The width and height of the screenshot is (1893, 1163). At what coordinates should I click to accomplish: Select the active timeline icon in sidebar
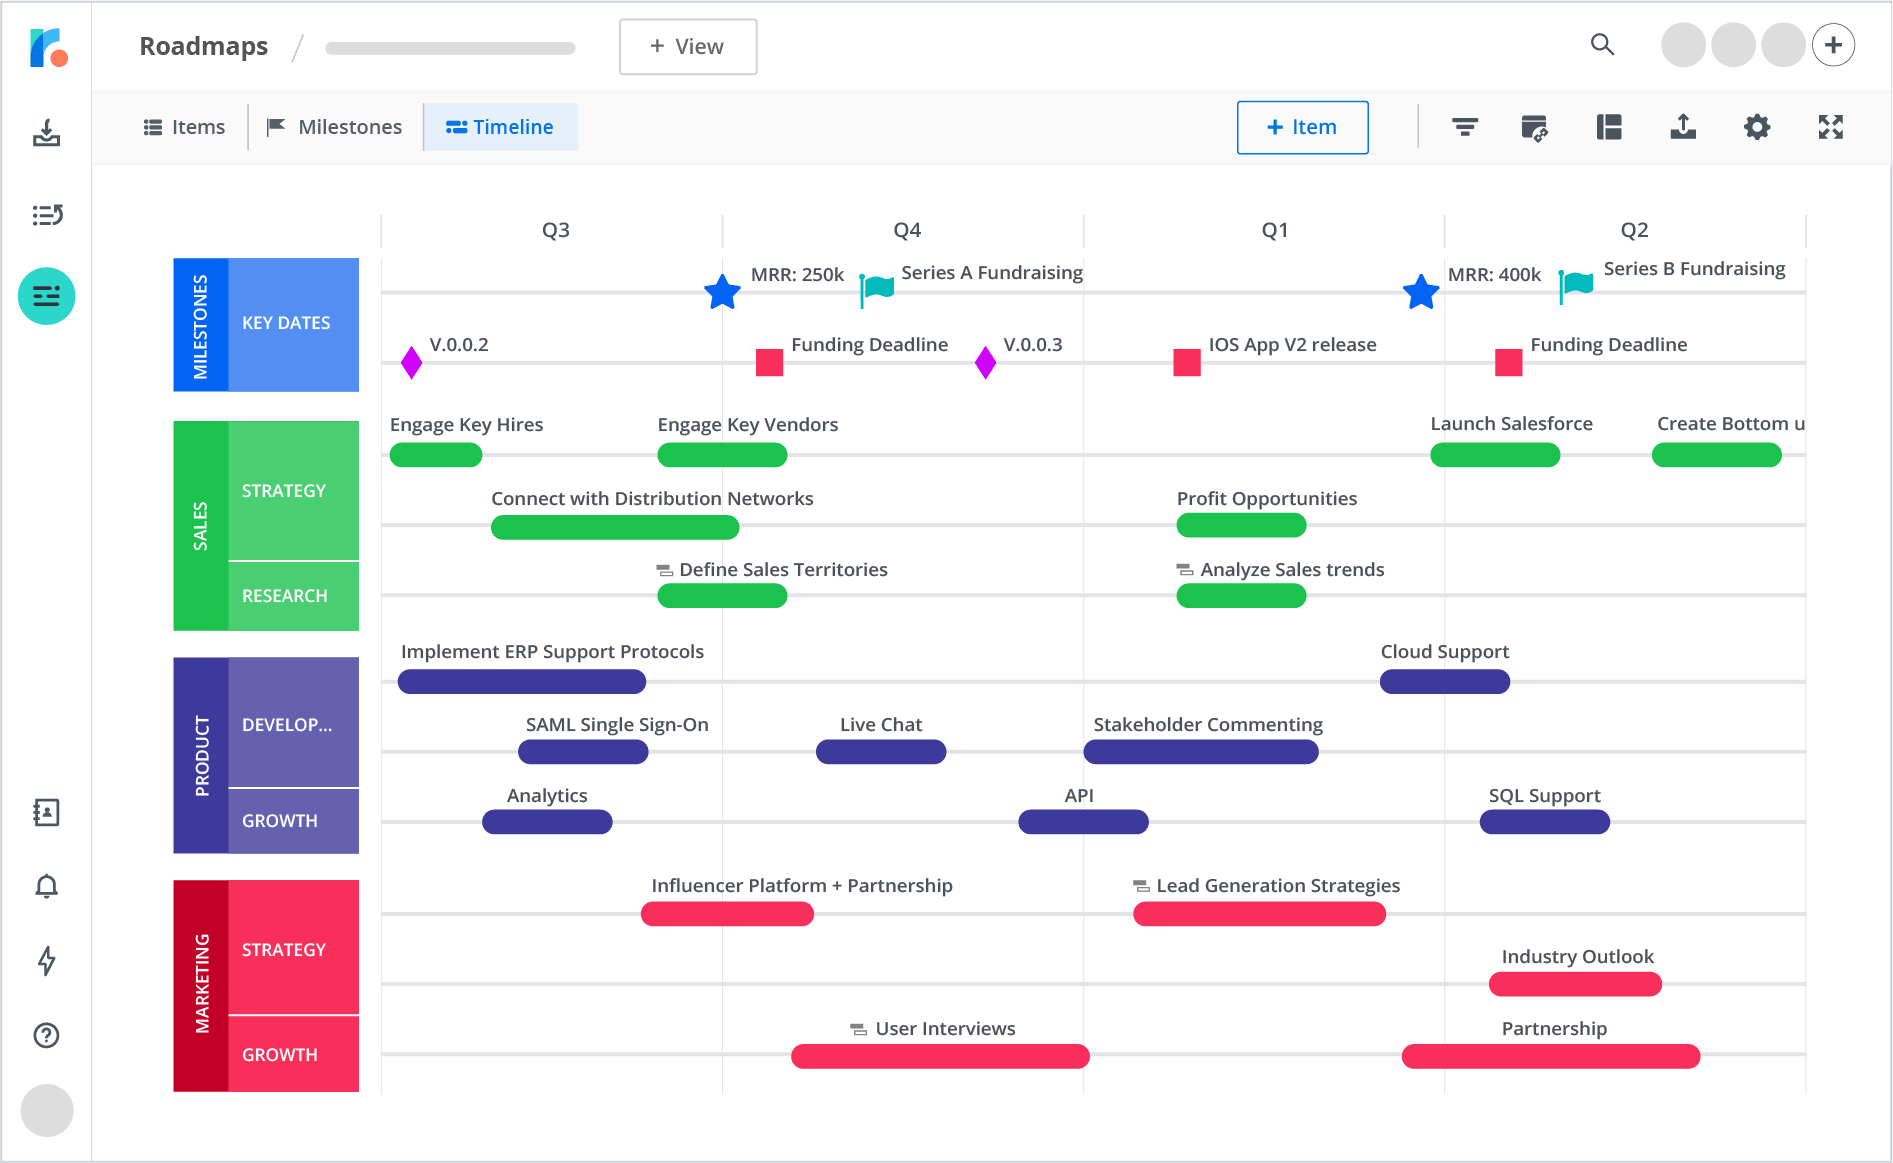click(46, 296)
